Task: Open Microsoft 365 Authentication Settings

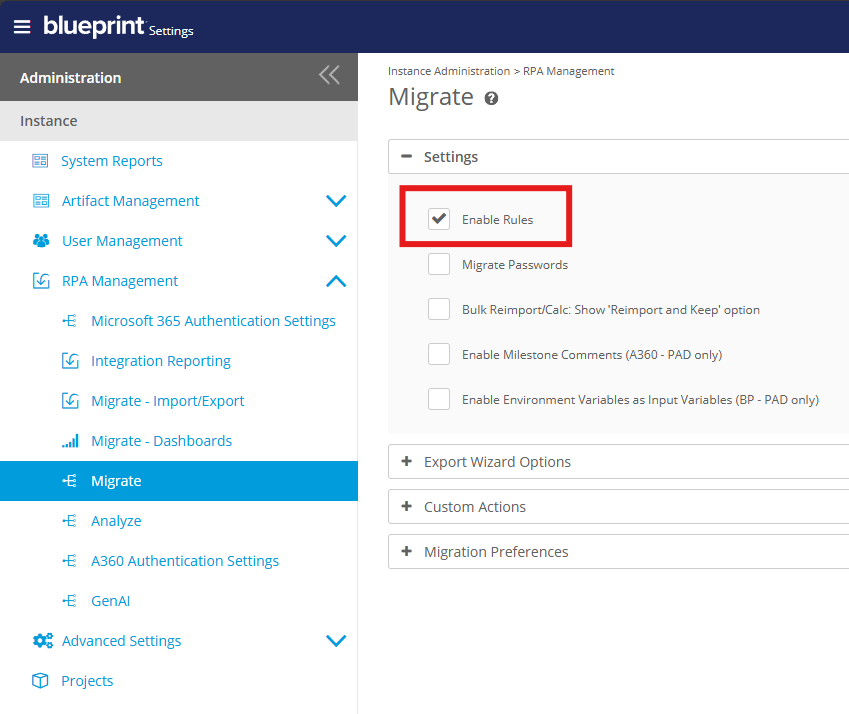Action: click(213, 321)
